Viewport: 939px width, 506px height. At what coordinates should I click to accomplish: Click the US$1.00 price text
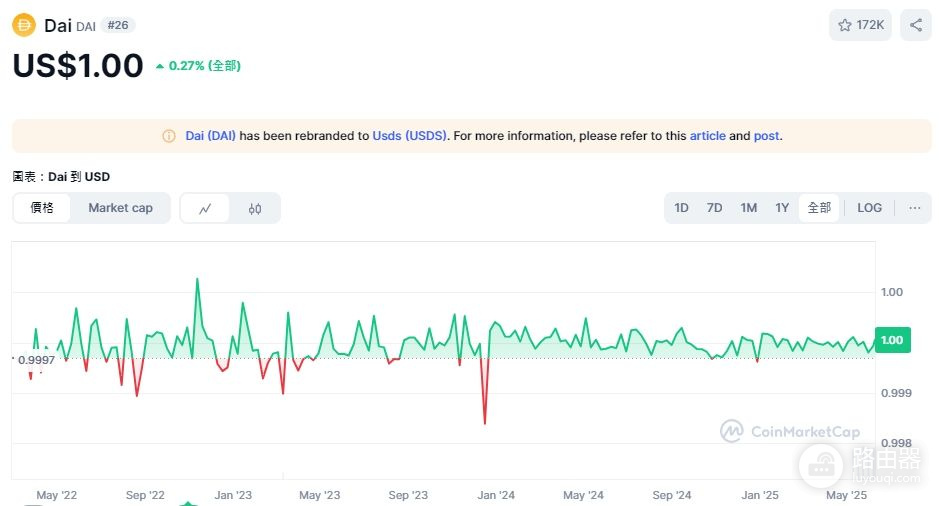[78, 65]
